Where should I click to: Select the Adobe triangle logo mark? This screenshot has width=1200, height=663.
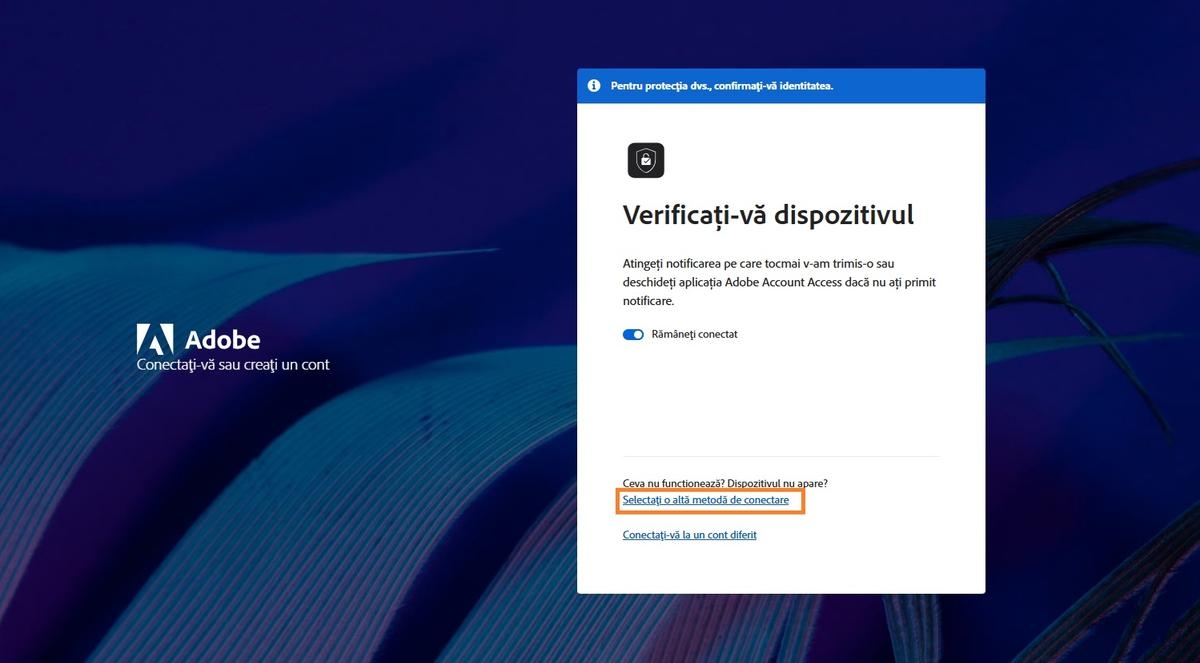157,340
